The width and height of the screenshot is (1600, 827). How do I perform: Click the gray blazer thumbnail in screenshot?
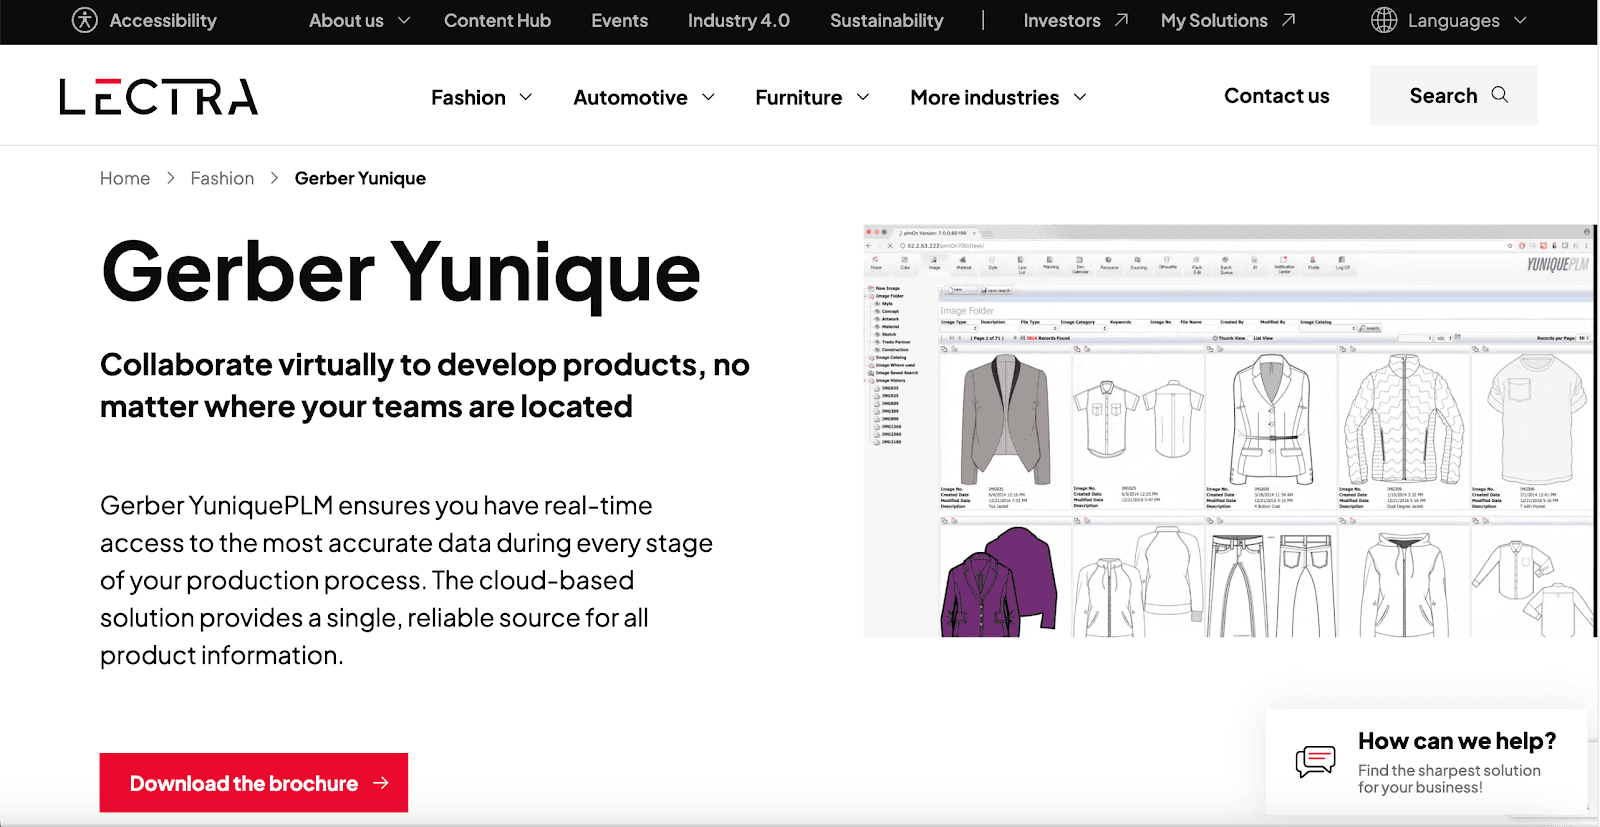pos(1005,419)
